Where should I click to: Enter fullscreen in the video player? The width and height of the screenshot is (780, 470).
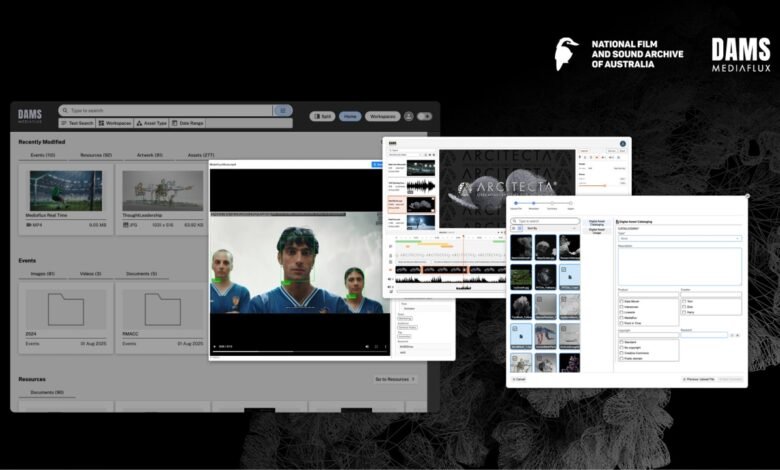[x=377, y=347]
